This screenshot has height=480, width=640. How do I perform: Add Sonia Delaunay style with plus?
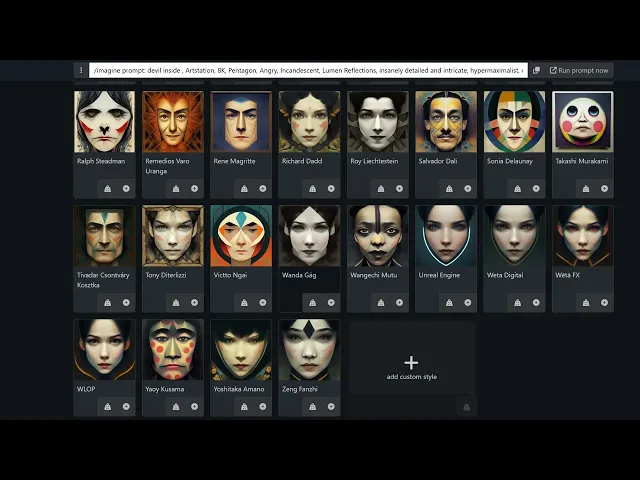coord(536,189)
